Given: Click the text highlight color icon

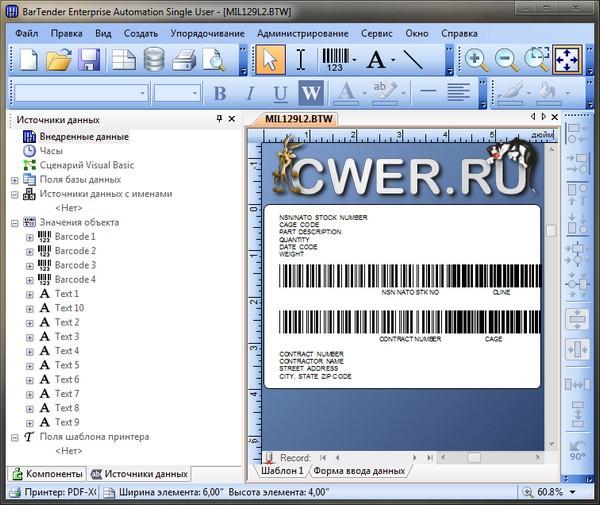Looking at the screenshot, I should [x=385, y=93].
